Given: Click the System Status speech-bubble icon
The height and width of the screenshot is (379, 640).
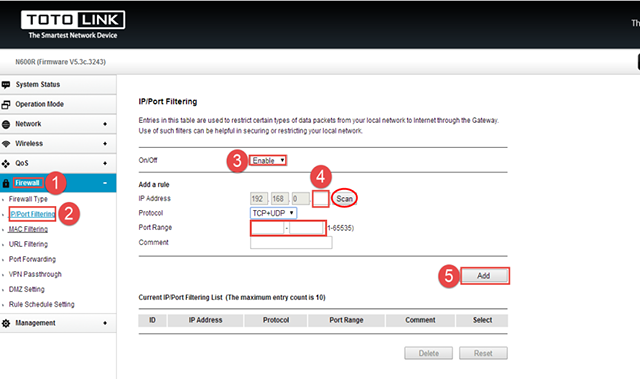Looking at the screenshot, I should (6, 84).
